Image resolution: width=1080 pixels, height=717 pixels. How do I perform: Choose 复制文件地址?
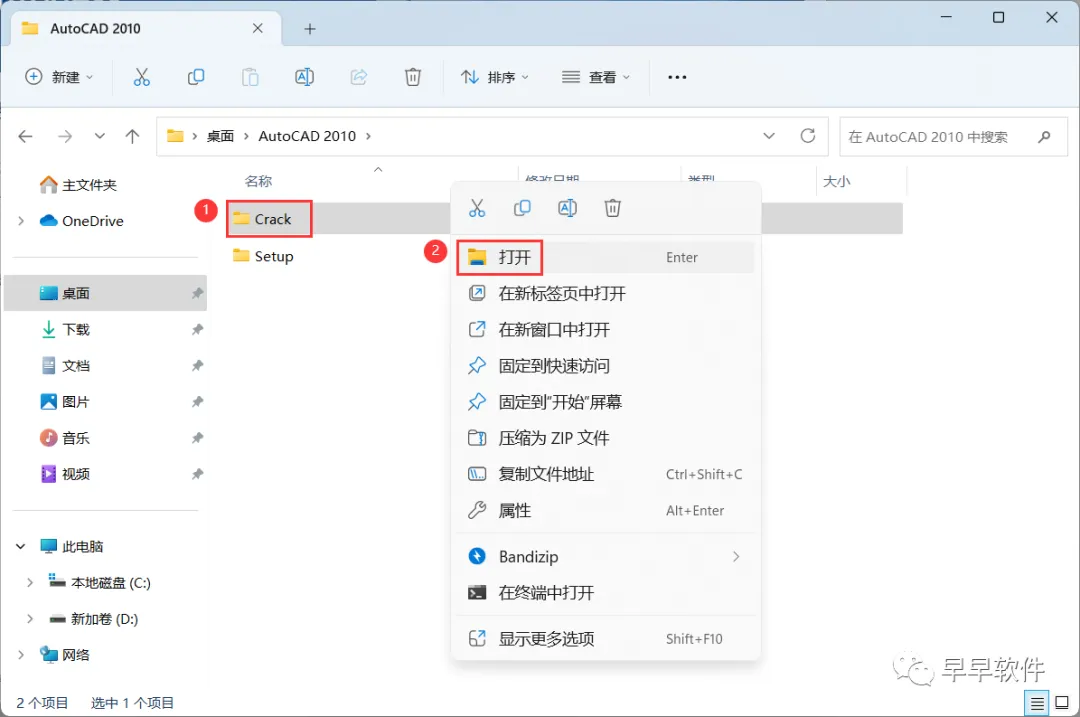tap(606, 475)
